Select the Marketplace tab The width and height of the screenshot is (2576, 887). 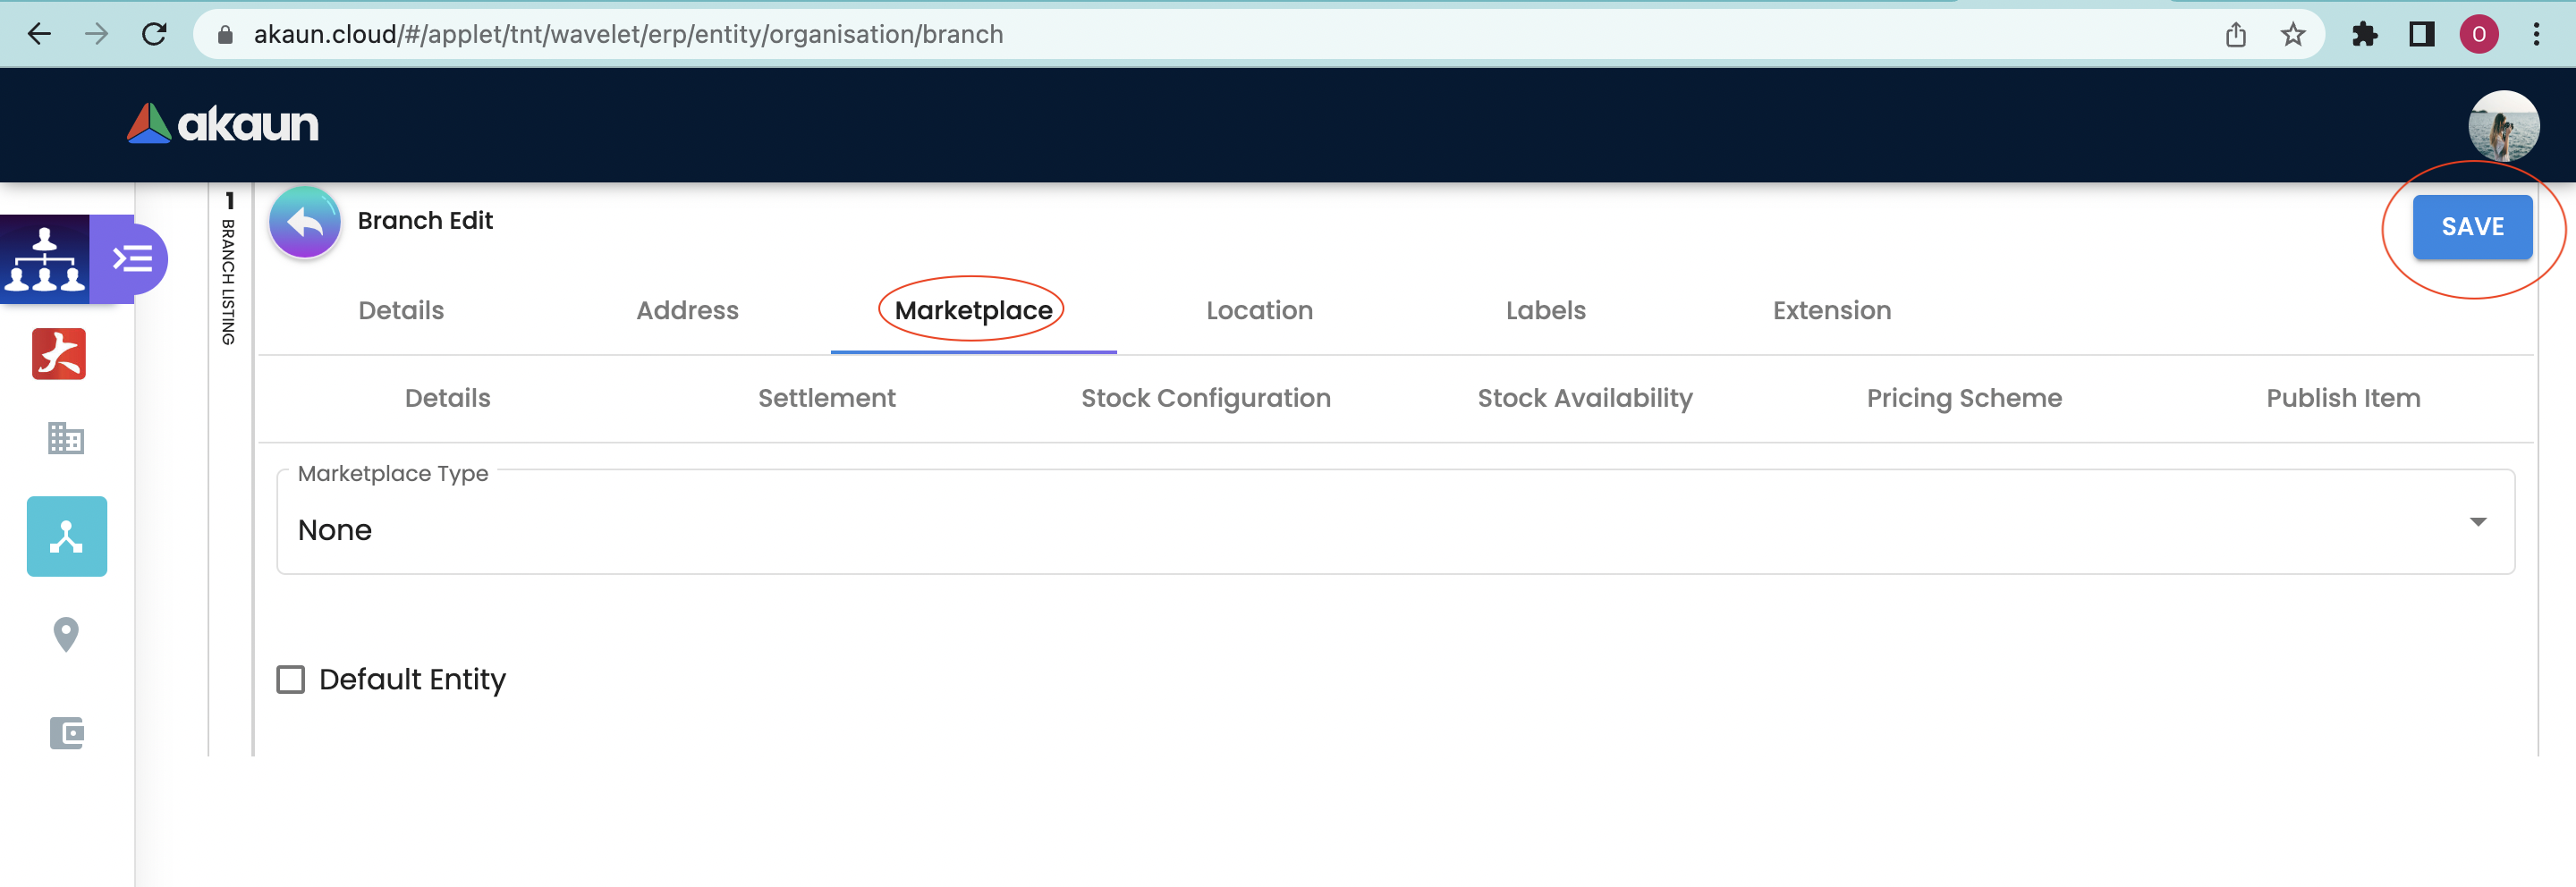click(973, 311)
